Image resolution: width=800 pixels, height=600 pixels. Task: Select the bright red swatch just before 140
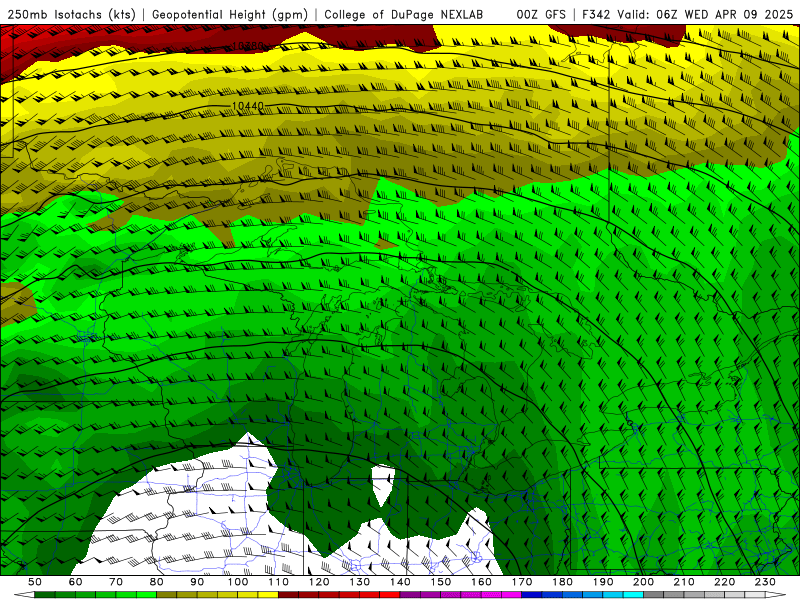click(x=390, y=595)
